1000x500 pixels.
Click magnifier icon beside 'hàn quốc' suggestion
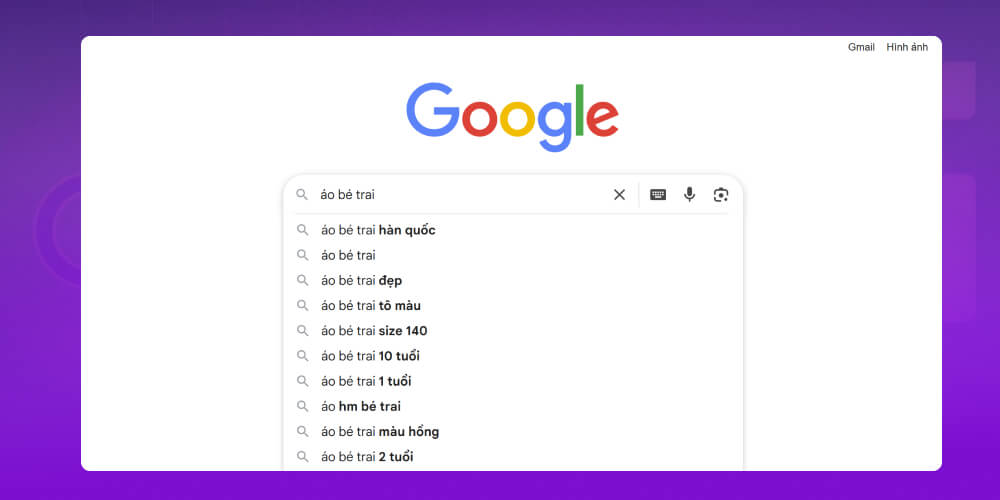point(302,230)
